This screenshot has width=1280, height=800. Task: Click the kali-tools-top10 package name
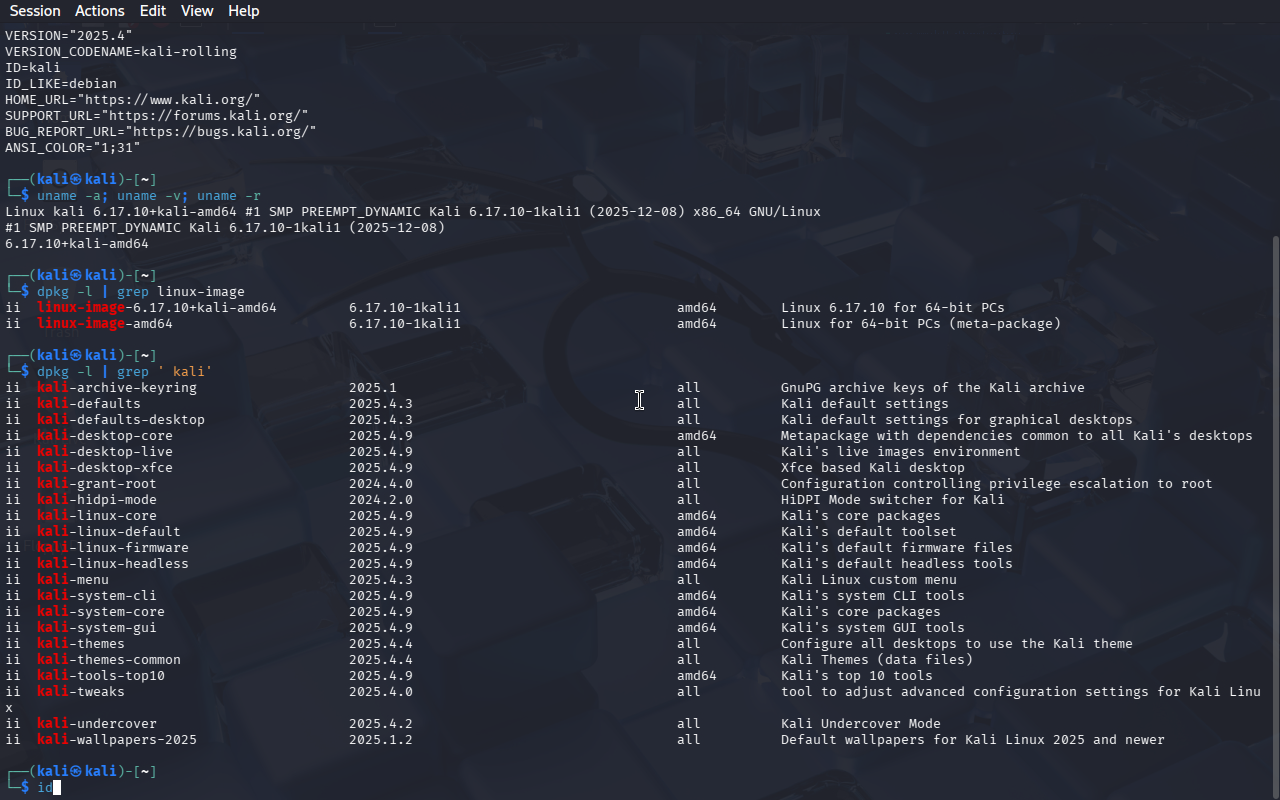(101, 676)
